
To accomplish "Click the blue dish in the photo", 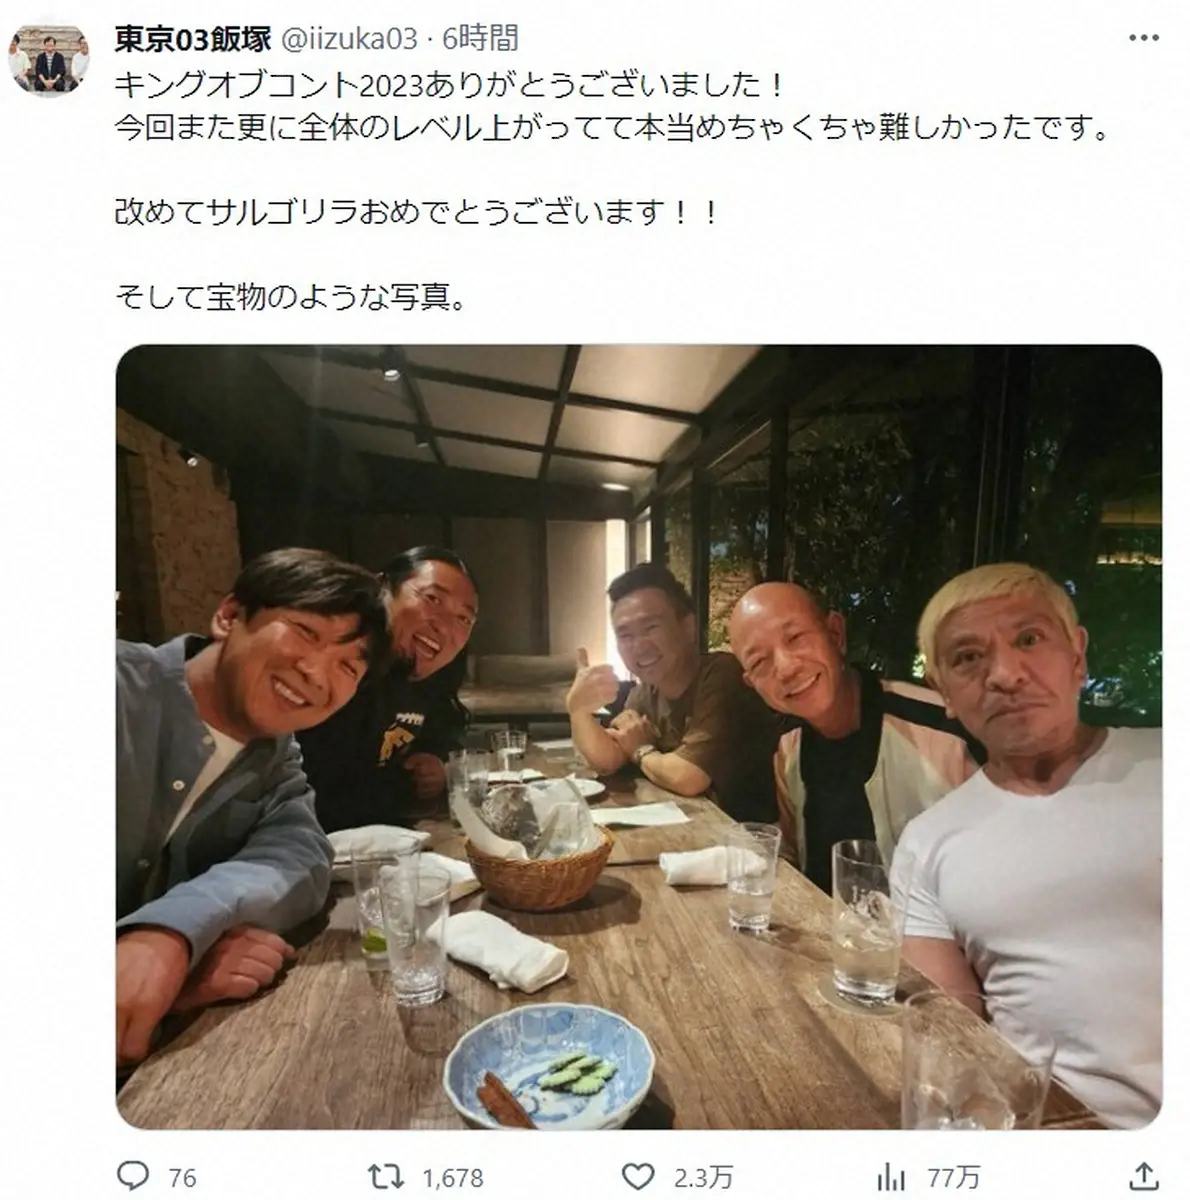I will [x=548, y=1066].
